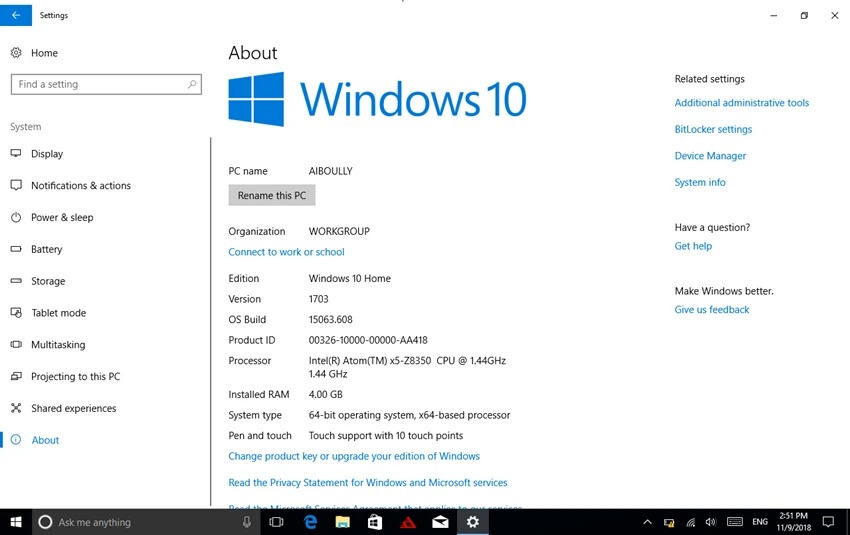Click the Settings gear in taskbar
This screenshot has width=850, height=535.
[473, 522]
